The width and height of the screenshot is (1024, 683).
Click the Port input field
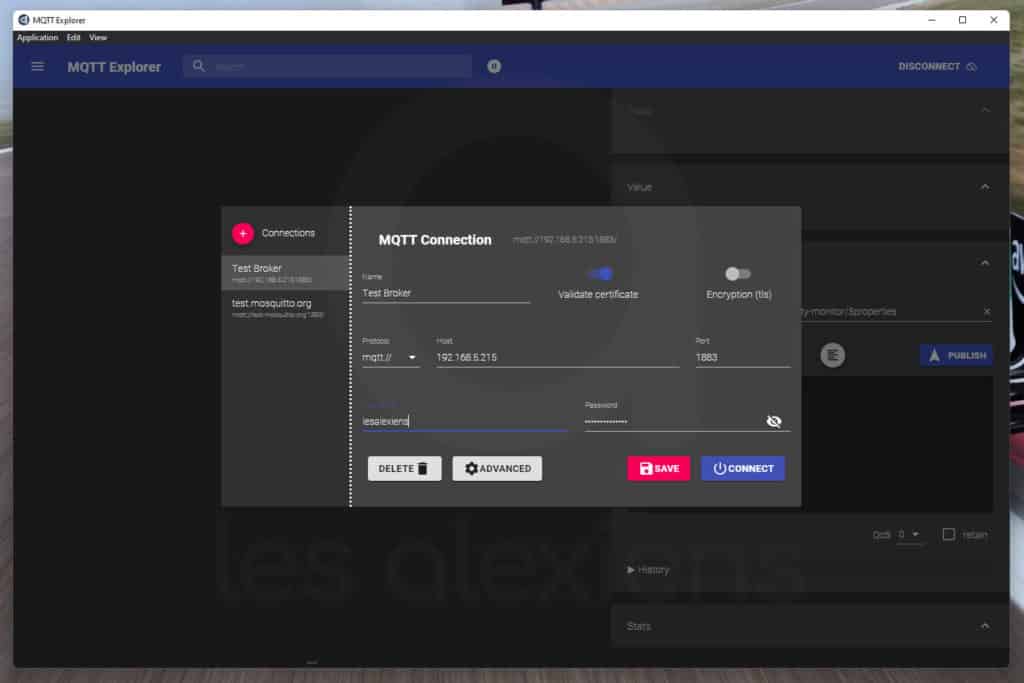point(743,357)
